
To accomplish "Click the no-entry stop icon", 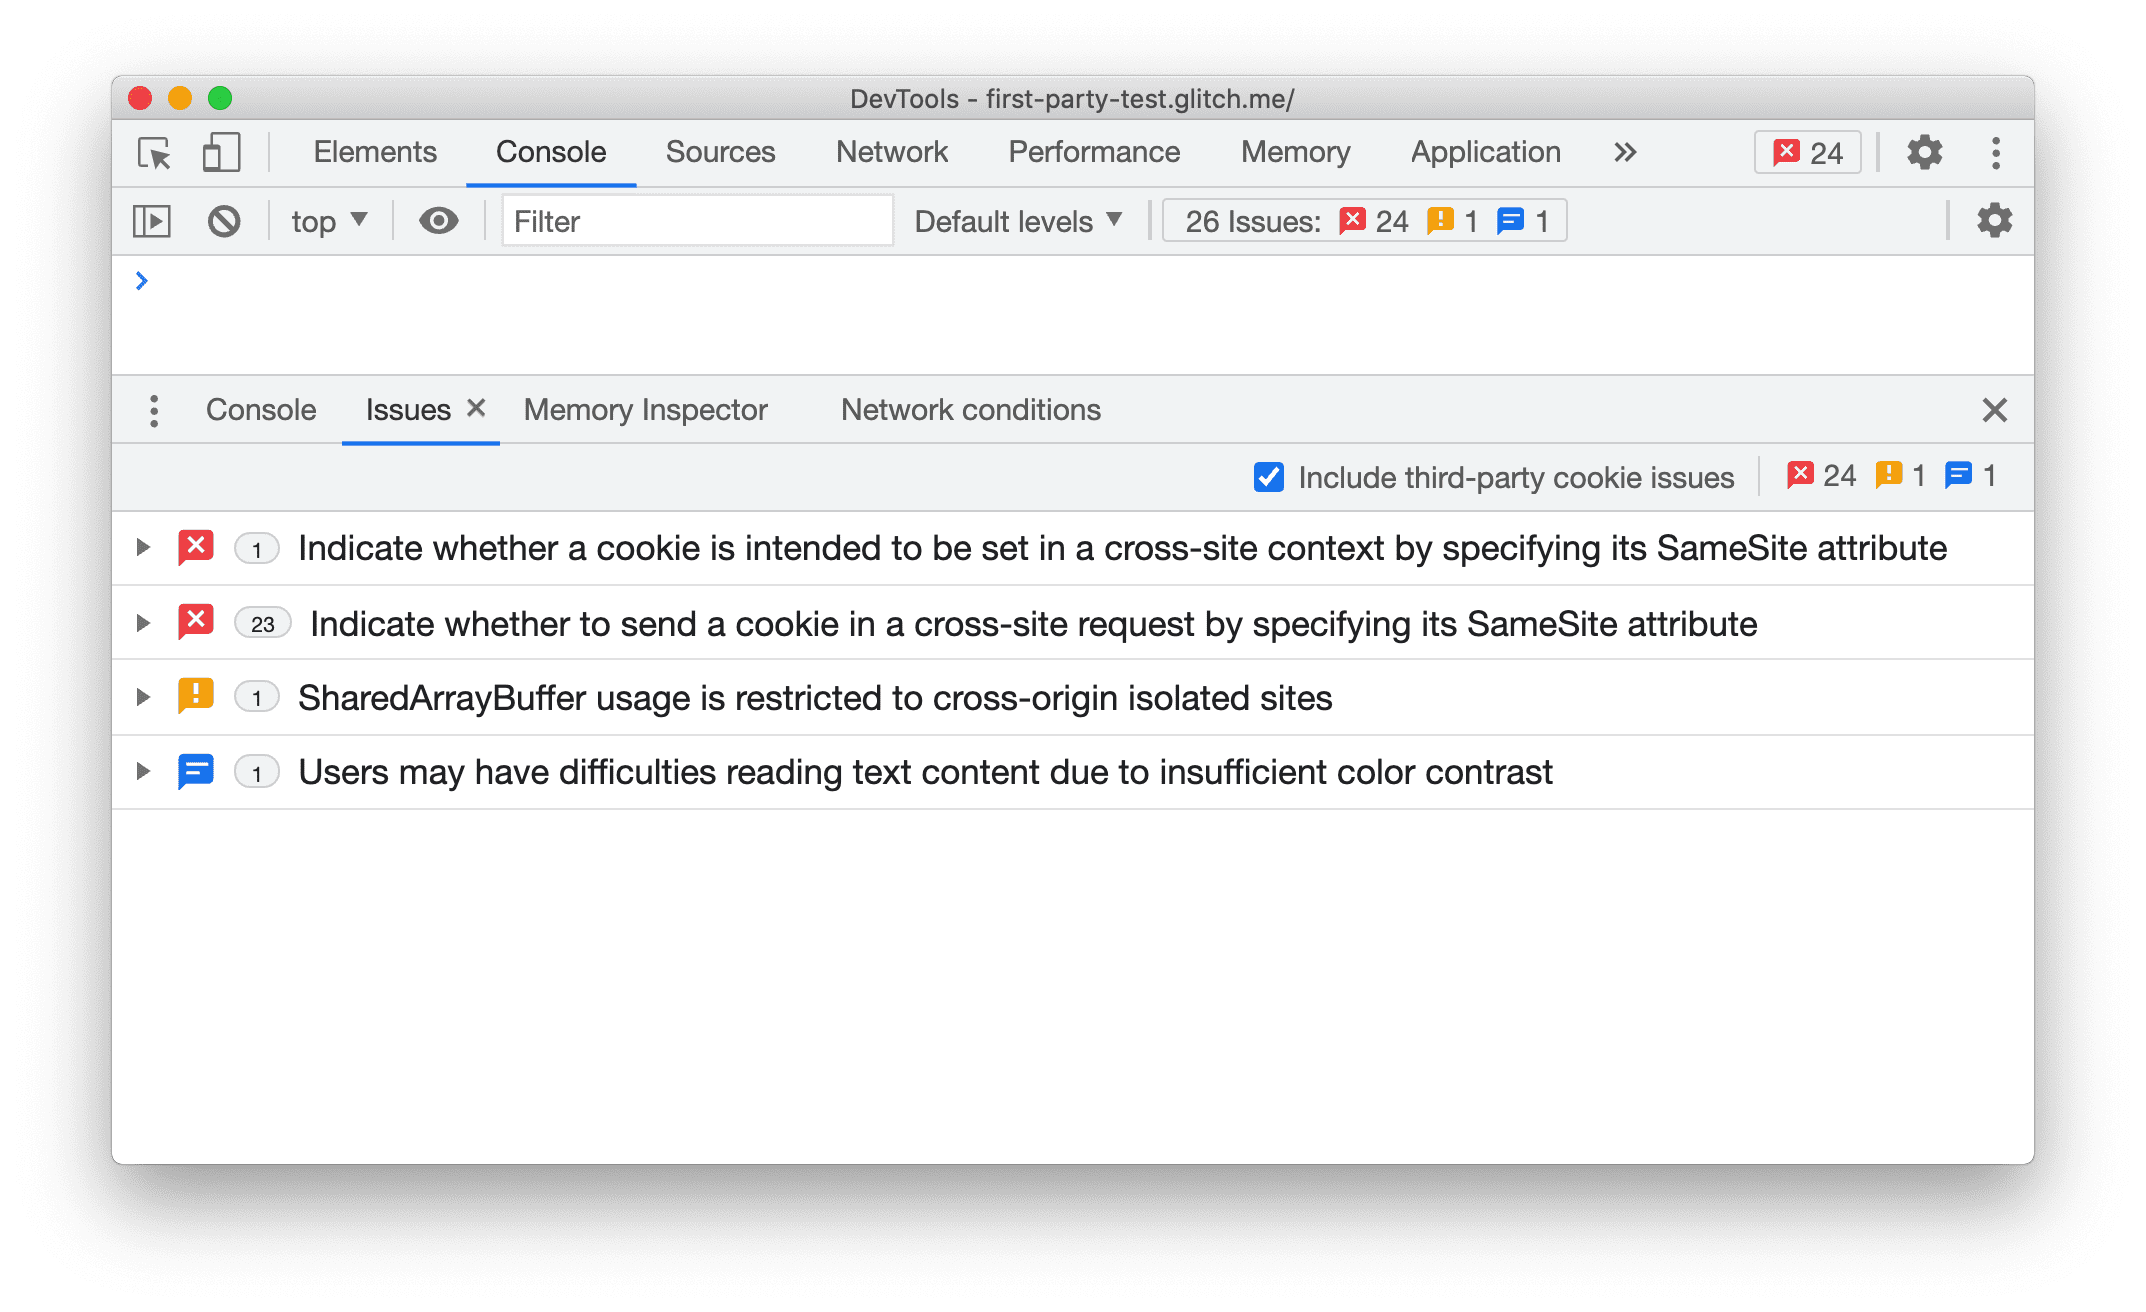I will pyautogui.click(x=227, y=221).
